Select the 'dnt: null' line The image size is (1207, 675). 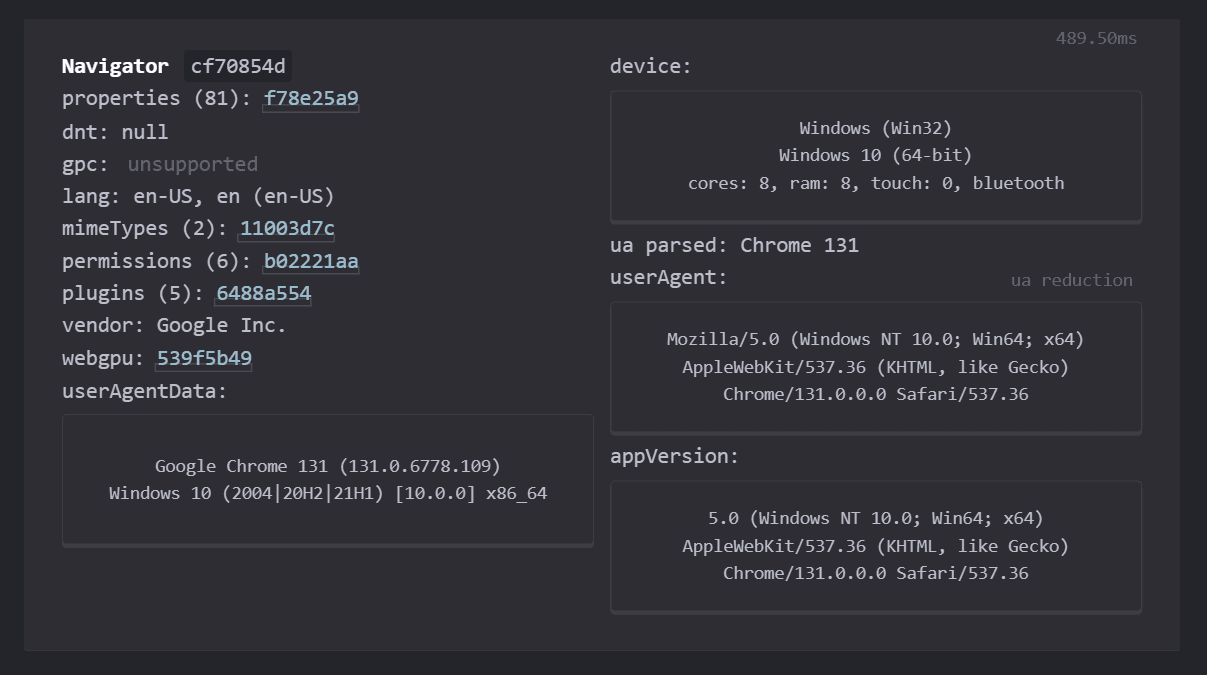115,132
